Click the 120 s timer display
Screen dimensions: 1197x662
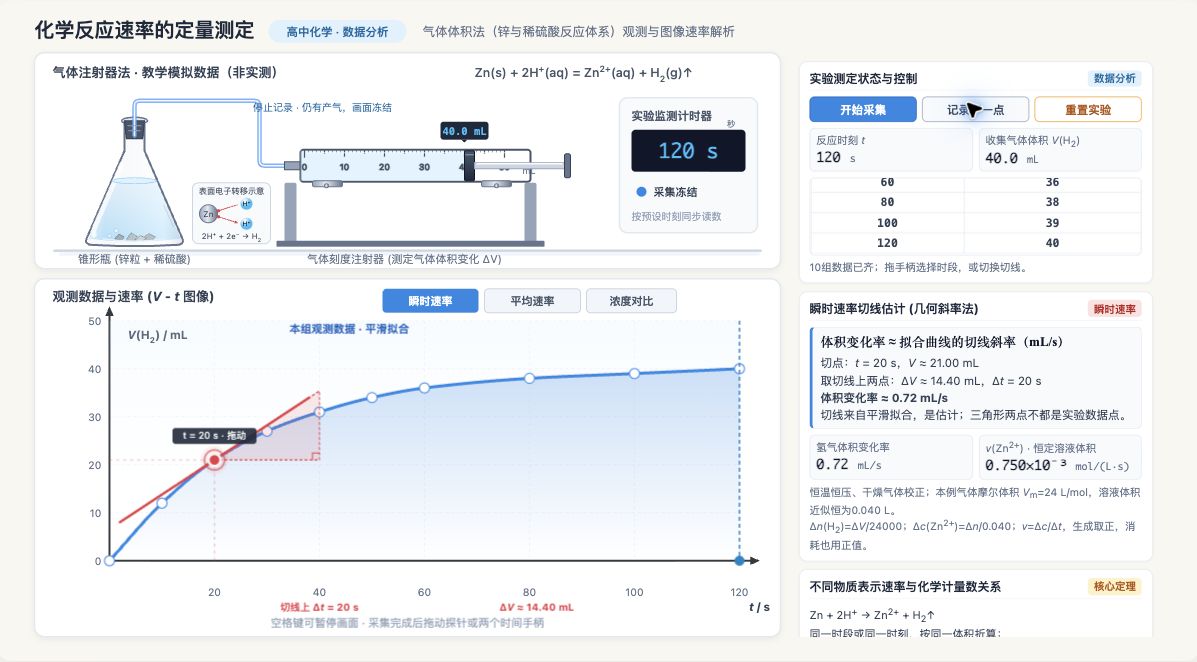click(x=688, y=150)
